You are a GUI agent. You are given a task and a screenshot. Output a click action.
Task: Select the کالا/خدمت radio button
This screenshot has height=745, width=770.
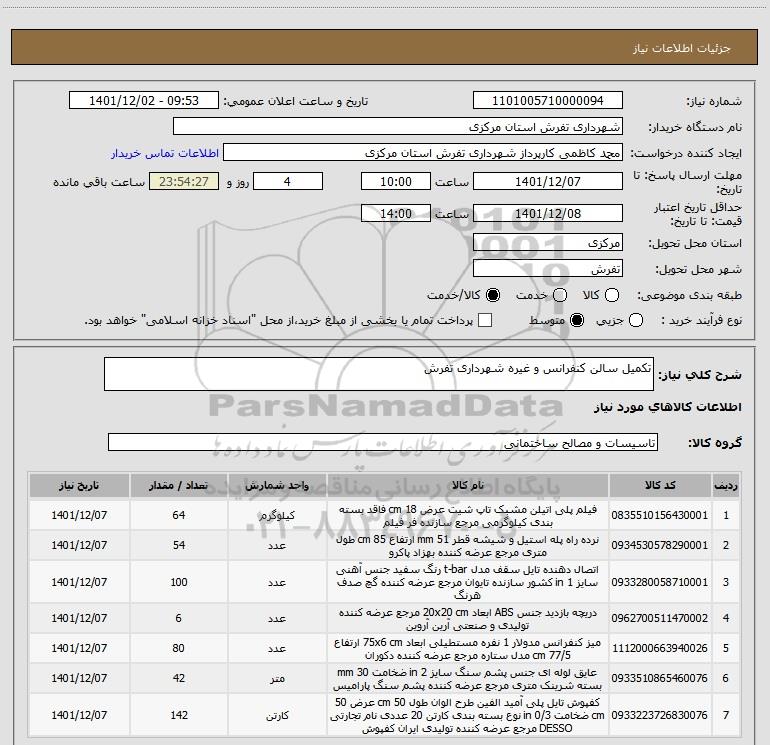coord(493,295)
